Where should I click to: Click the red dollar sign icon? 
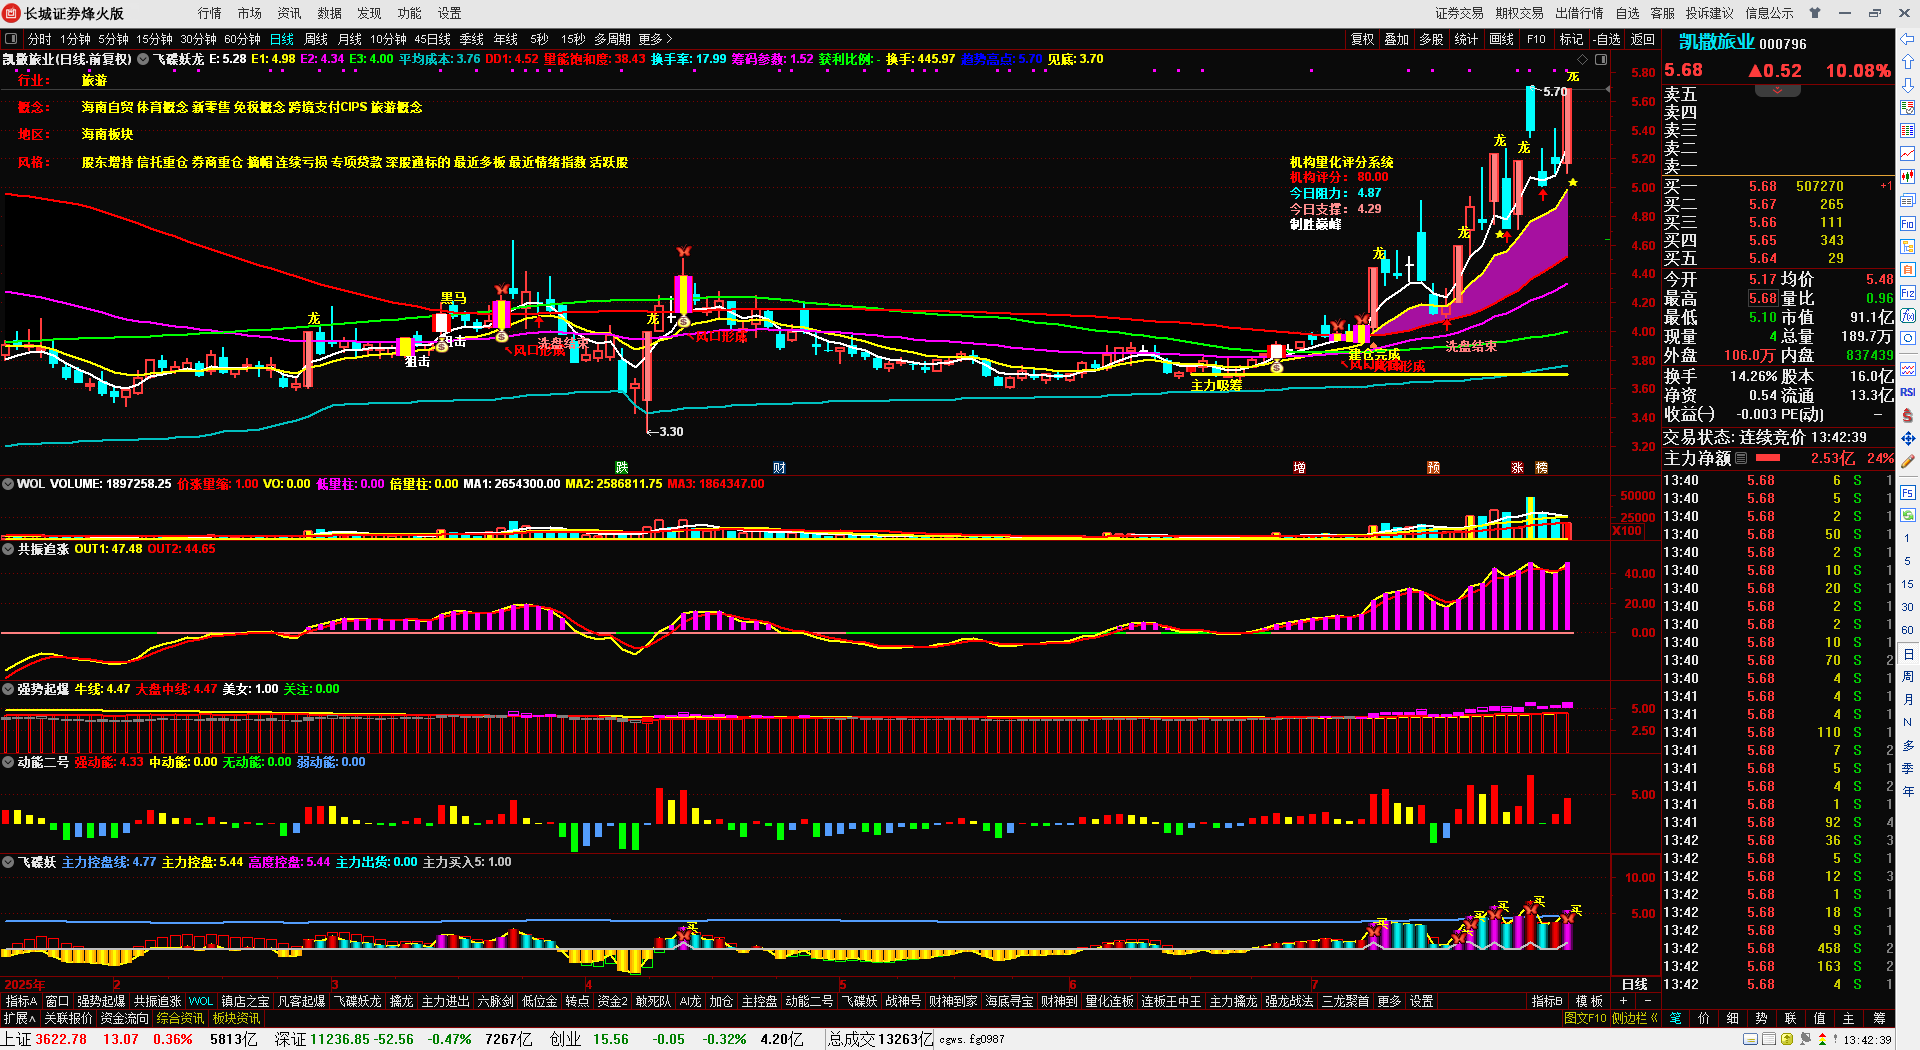1908,415
